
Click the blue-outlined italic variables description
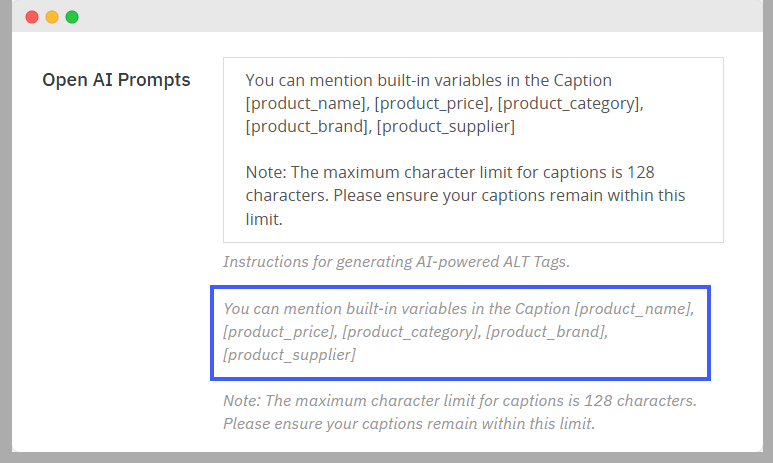click(x=460, y=331)
